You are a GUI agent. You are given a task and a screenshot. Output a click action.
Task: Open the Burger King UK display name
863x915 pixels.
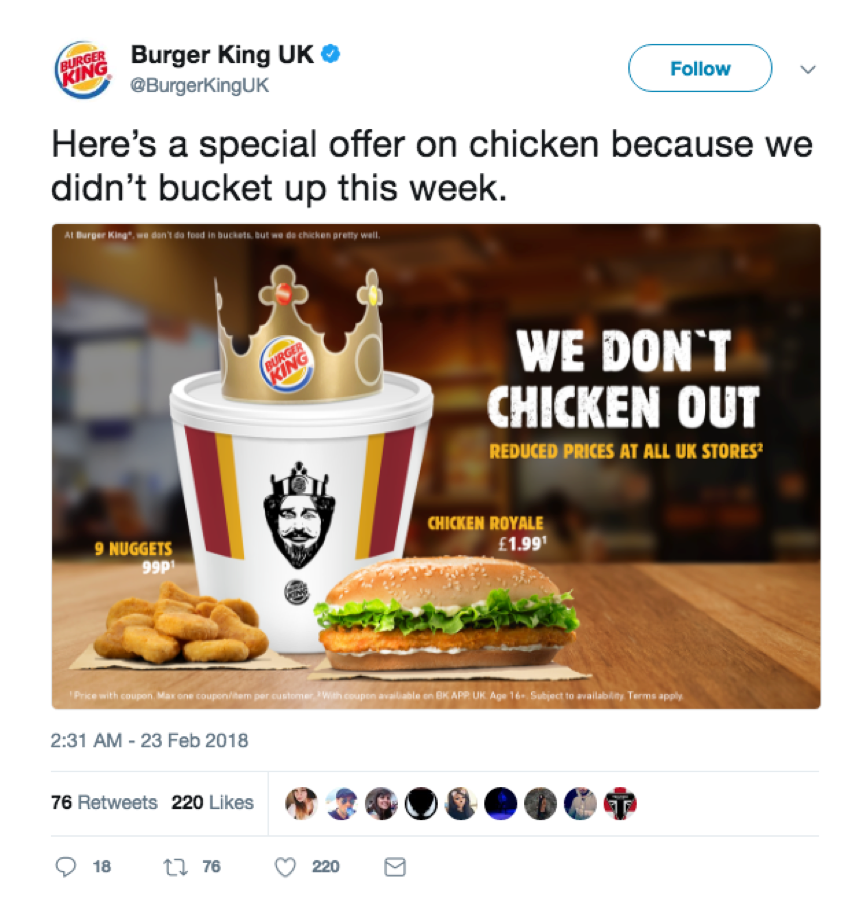222,54
